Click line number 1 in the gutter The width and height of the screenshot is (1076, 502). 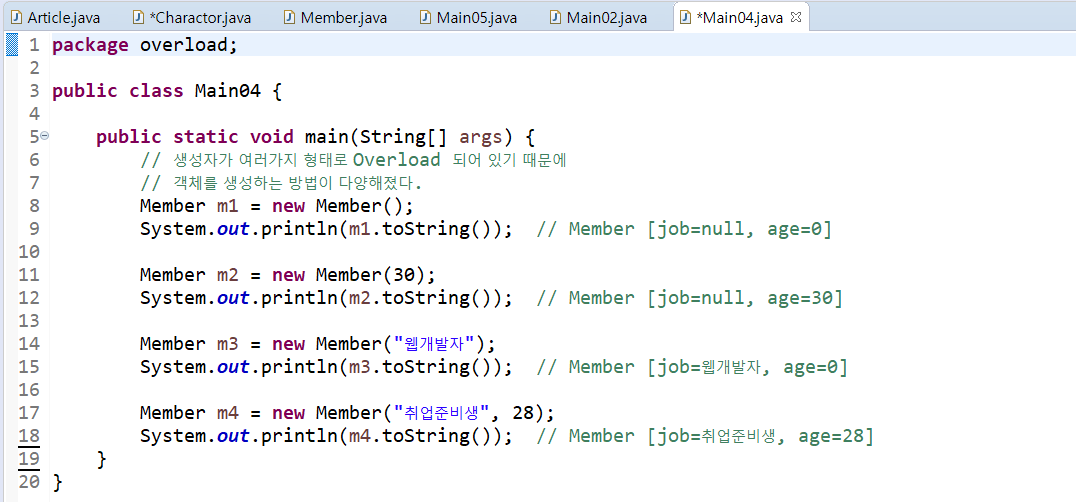click(34, 45)
